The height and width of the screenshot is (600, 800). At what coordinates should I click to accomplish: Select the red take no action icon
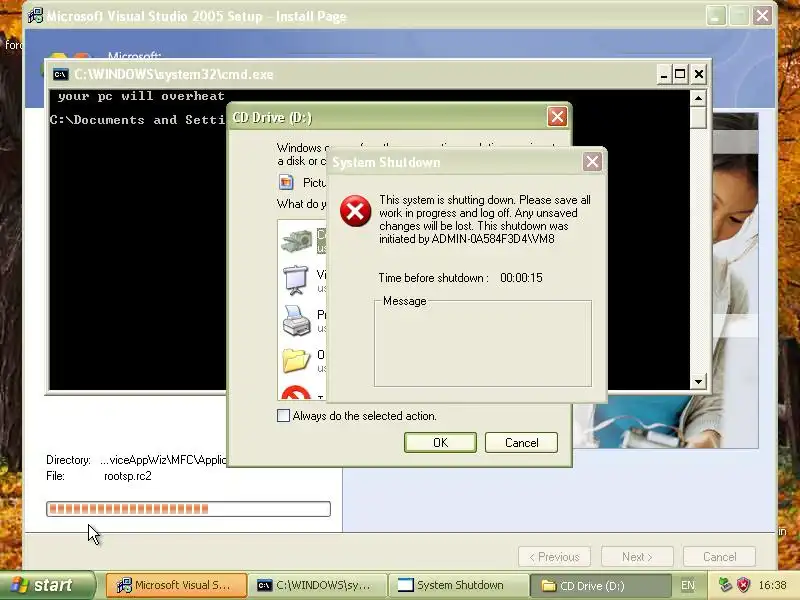pos(296,392)
